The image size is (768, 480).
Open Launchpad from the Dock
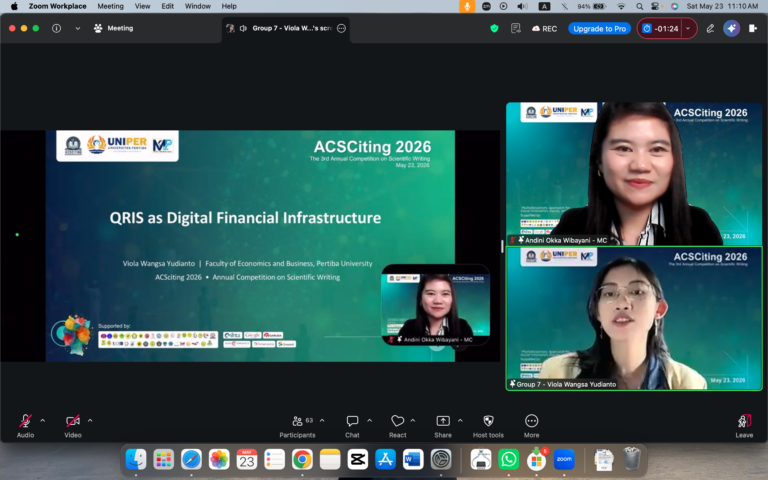coord(163,459)
